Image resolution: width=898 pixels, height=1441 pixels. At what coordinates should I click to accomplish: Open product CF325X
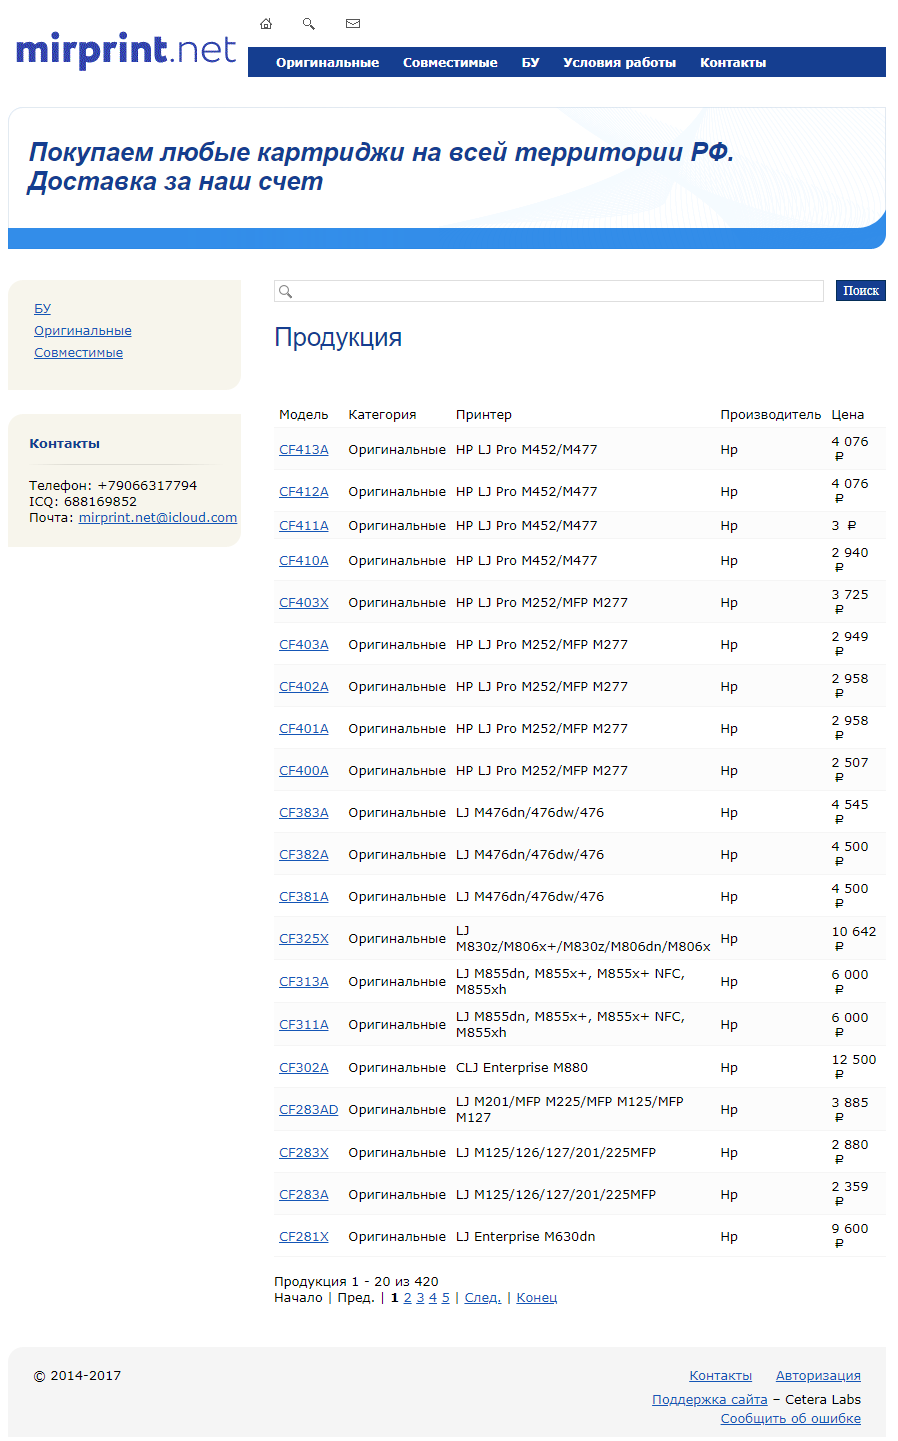[x=303, y=939]
